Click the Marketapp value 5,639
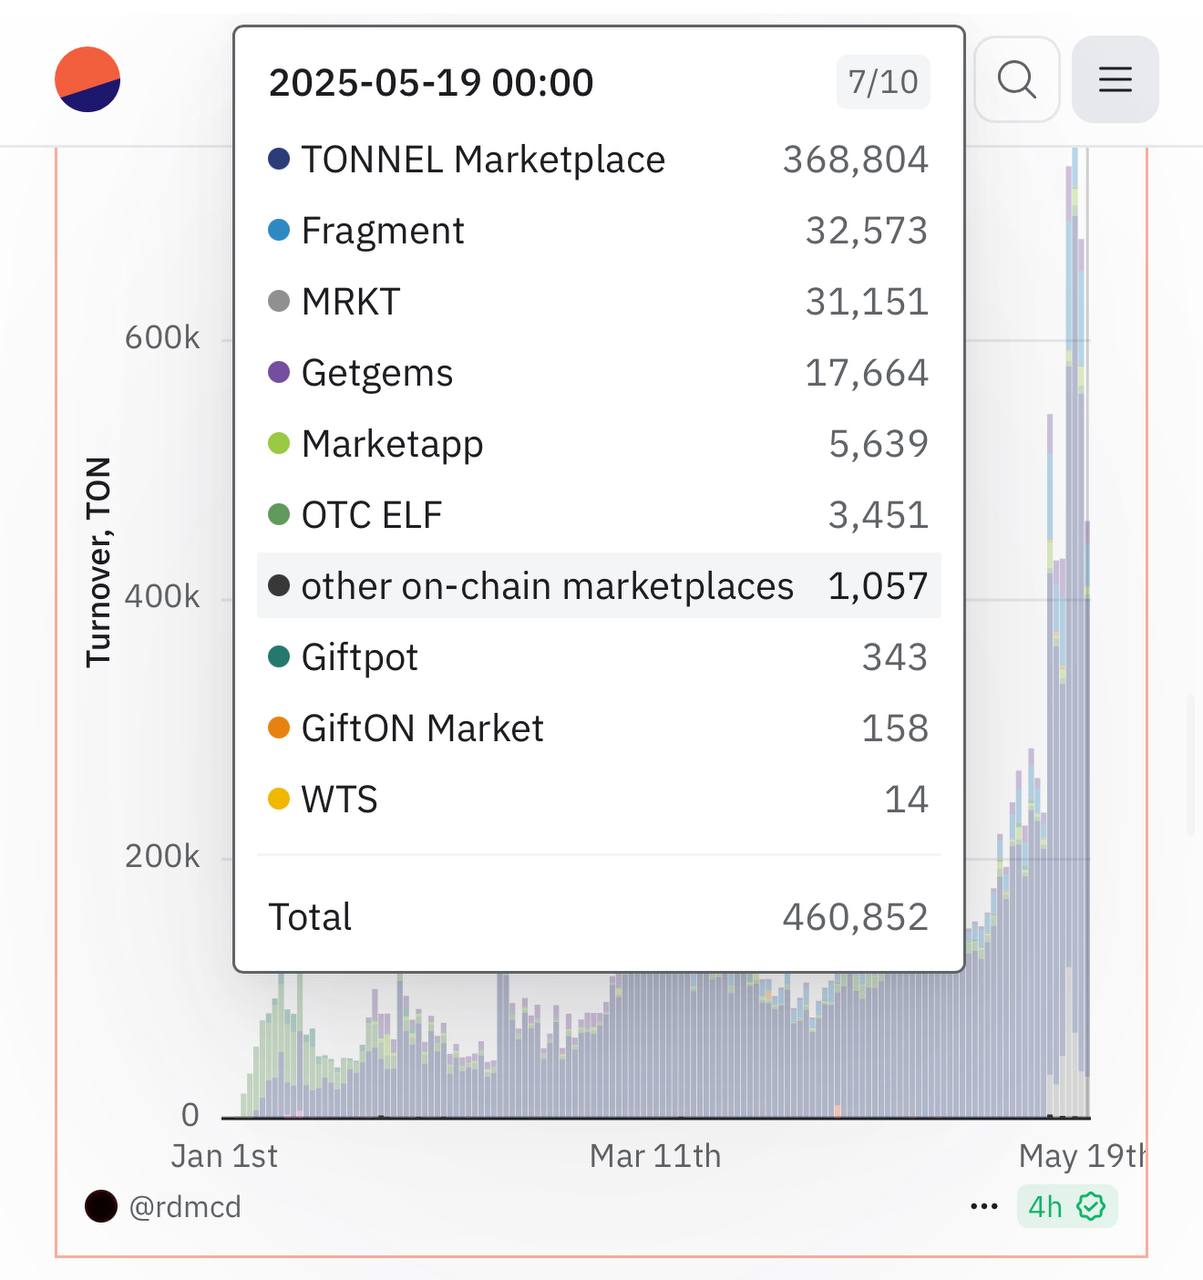The height and width of the screenshot is (1280, 1203). tap(879, 444)
